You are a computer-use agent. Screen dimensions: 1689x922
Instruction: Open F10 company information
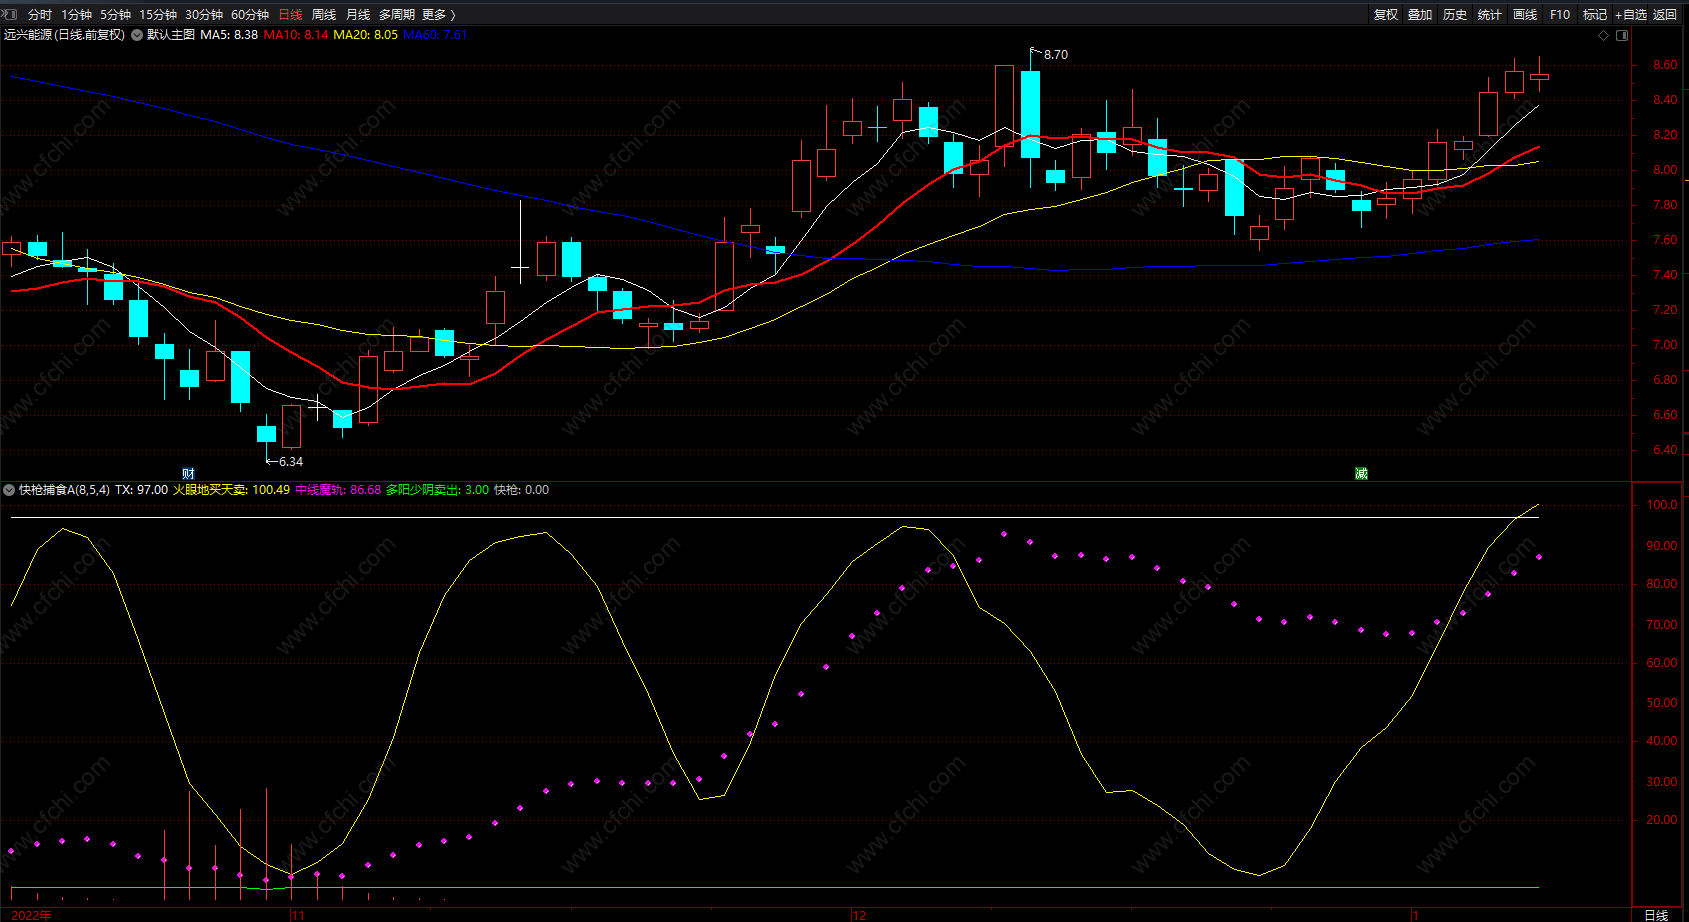tap(1560, 14)
